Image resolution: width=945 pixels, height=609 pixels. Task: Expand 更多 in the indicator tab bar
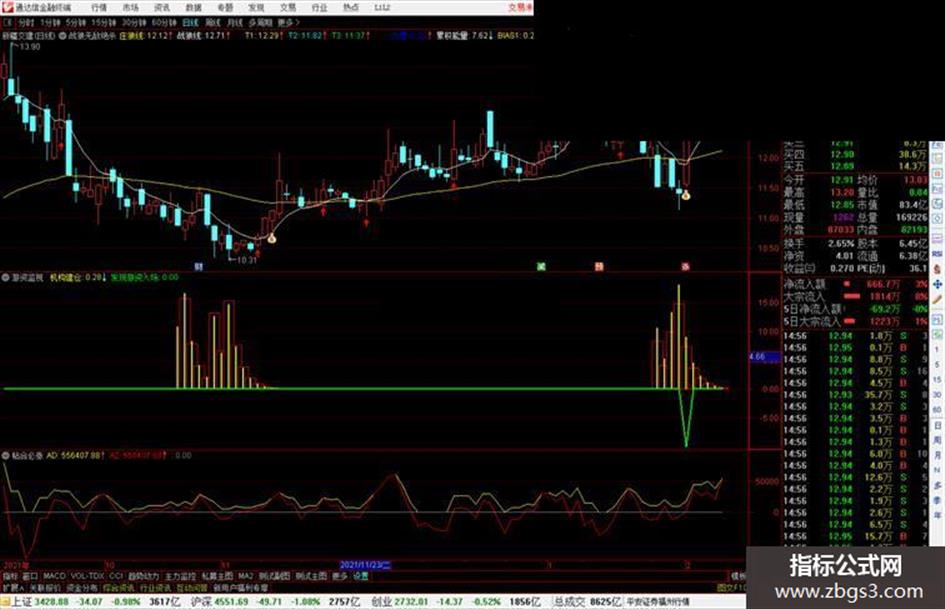point(339,576)
